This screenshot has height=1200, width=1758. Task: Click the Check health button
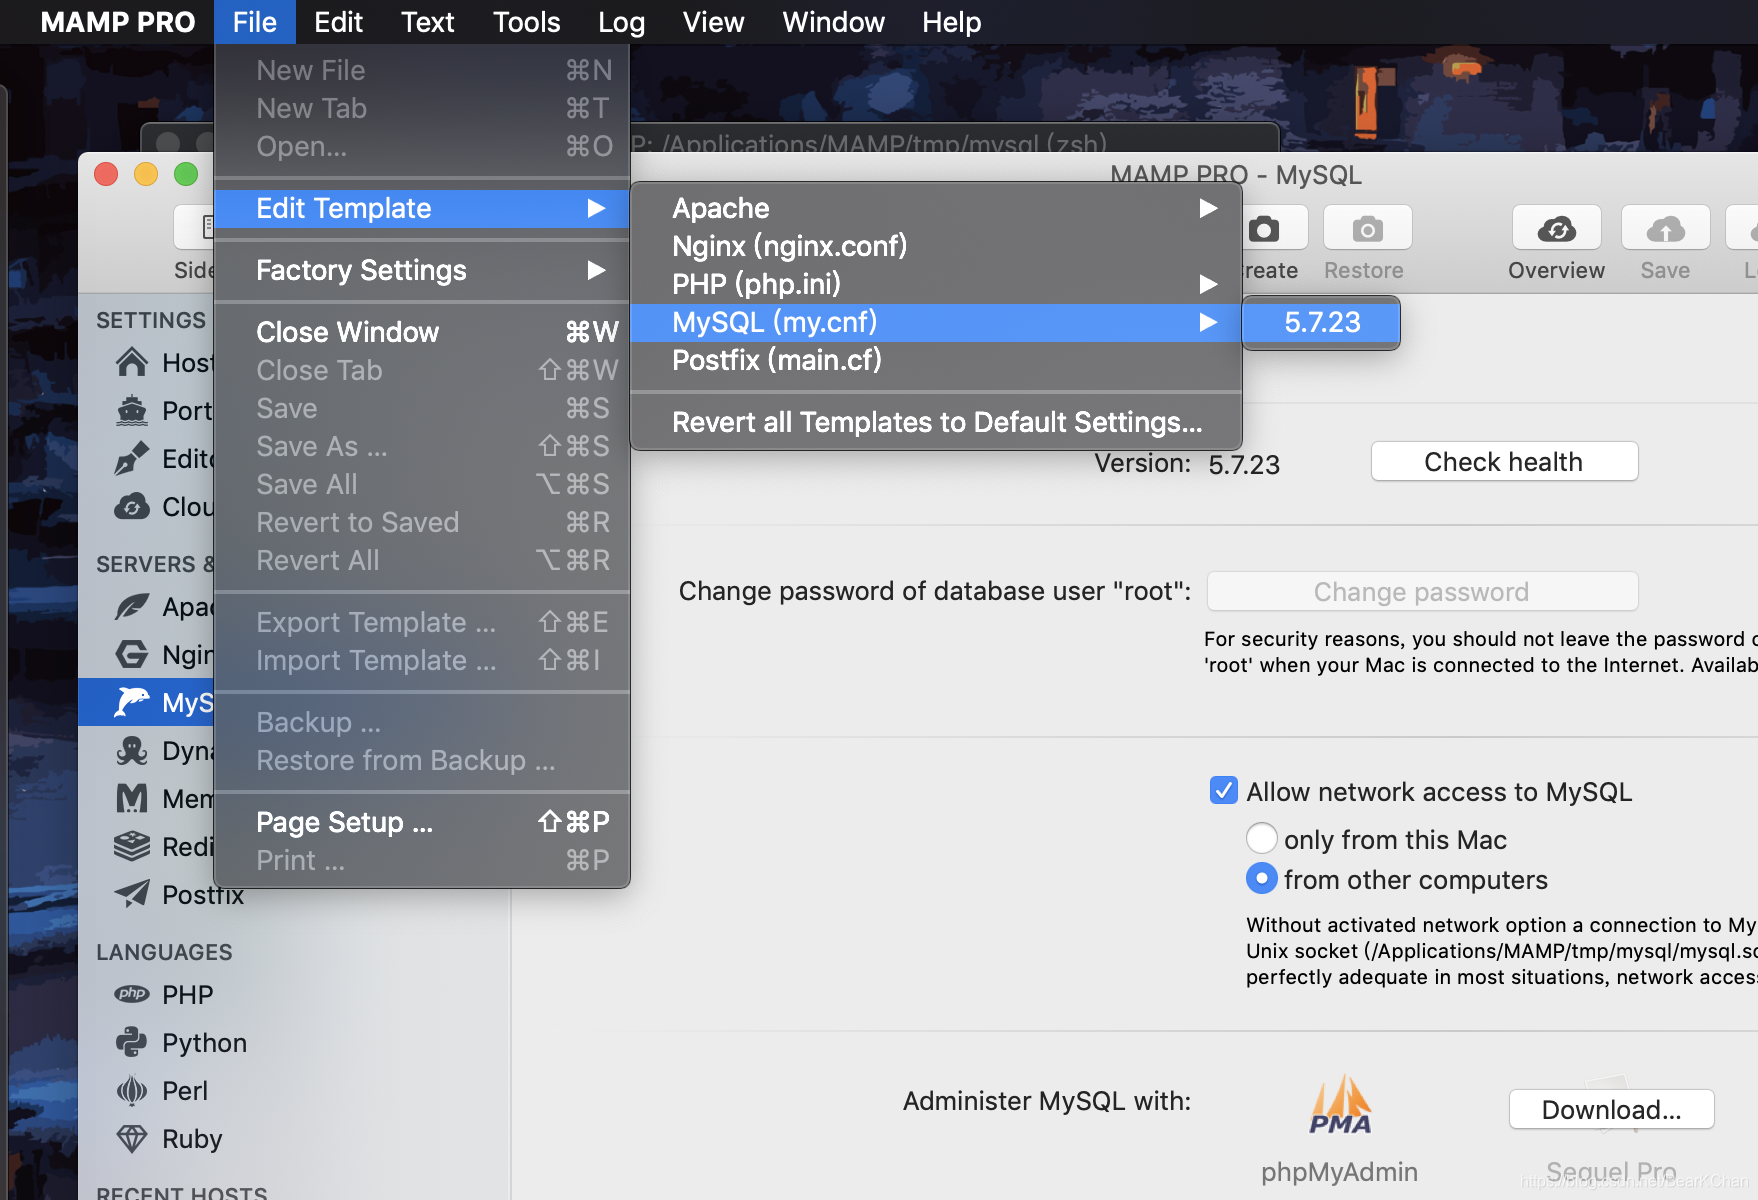(1504, 461)
